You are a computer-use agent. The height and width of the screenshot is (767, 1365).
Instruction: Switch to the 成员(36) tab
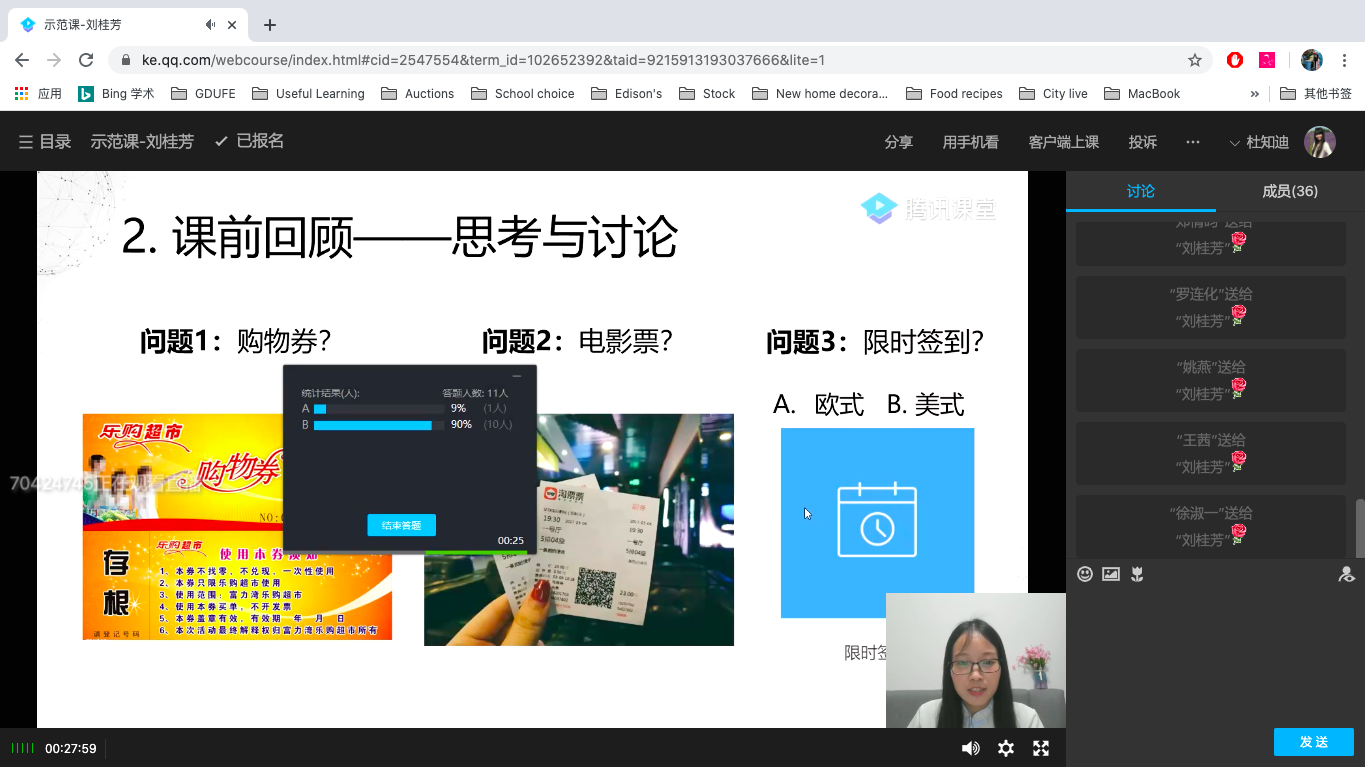1290,191
